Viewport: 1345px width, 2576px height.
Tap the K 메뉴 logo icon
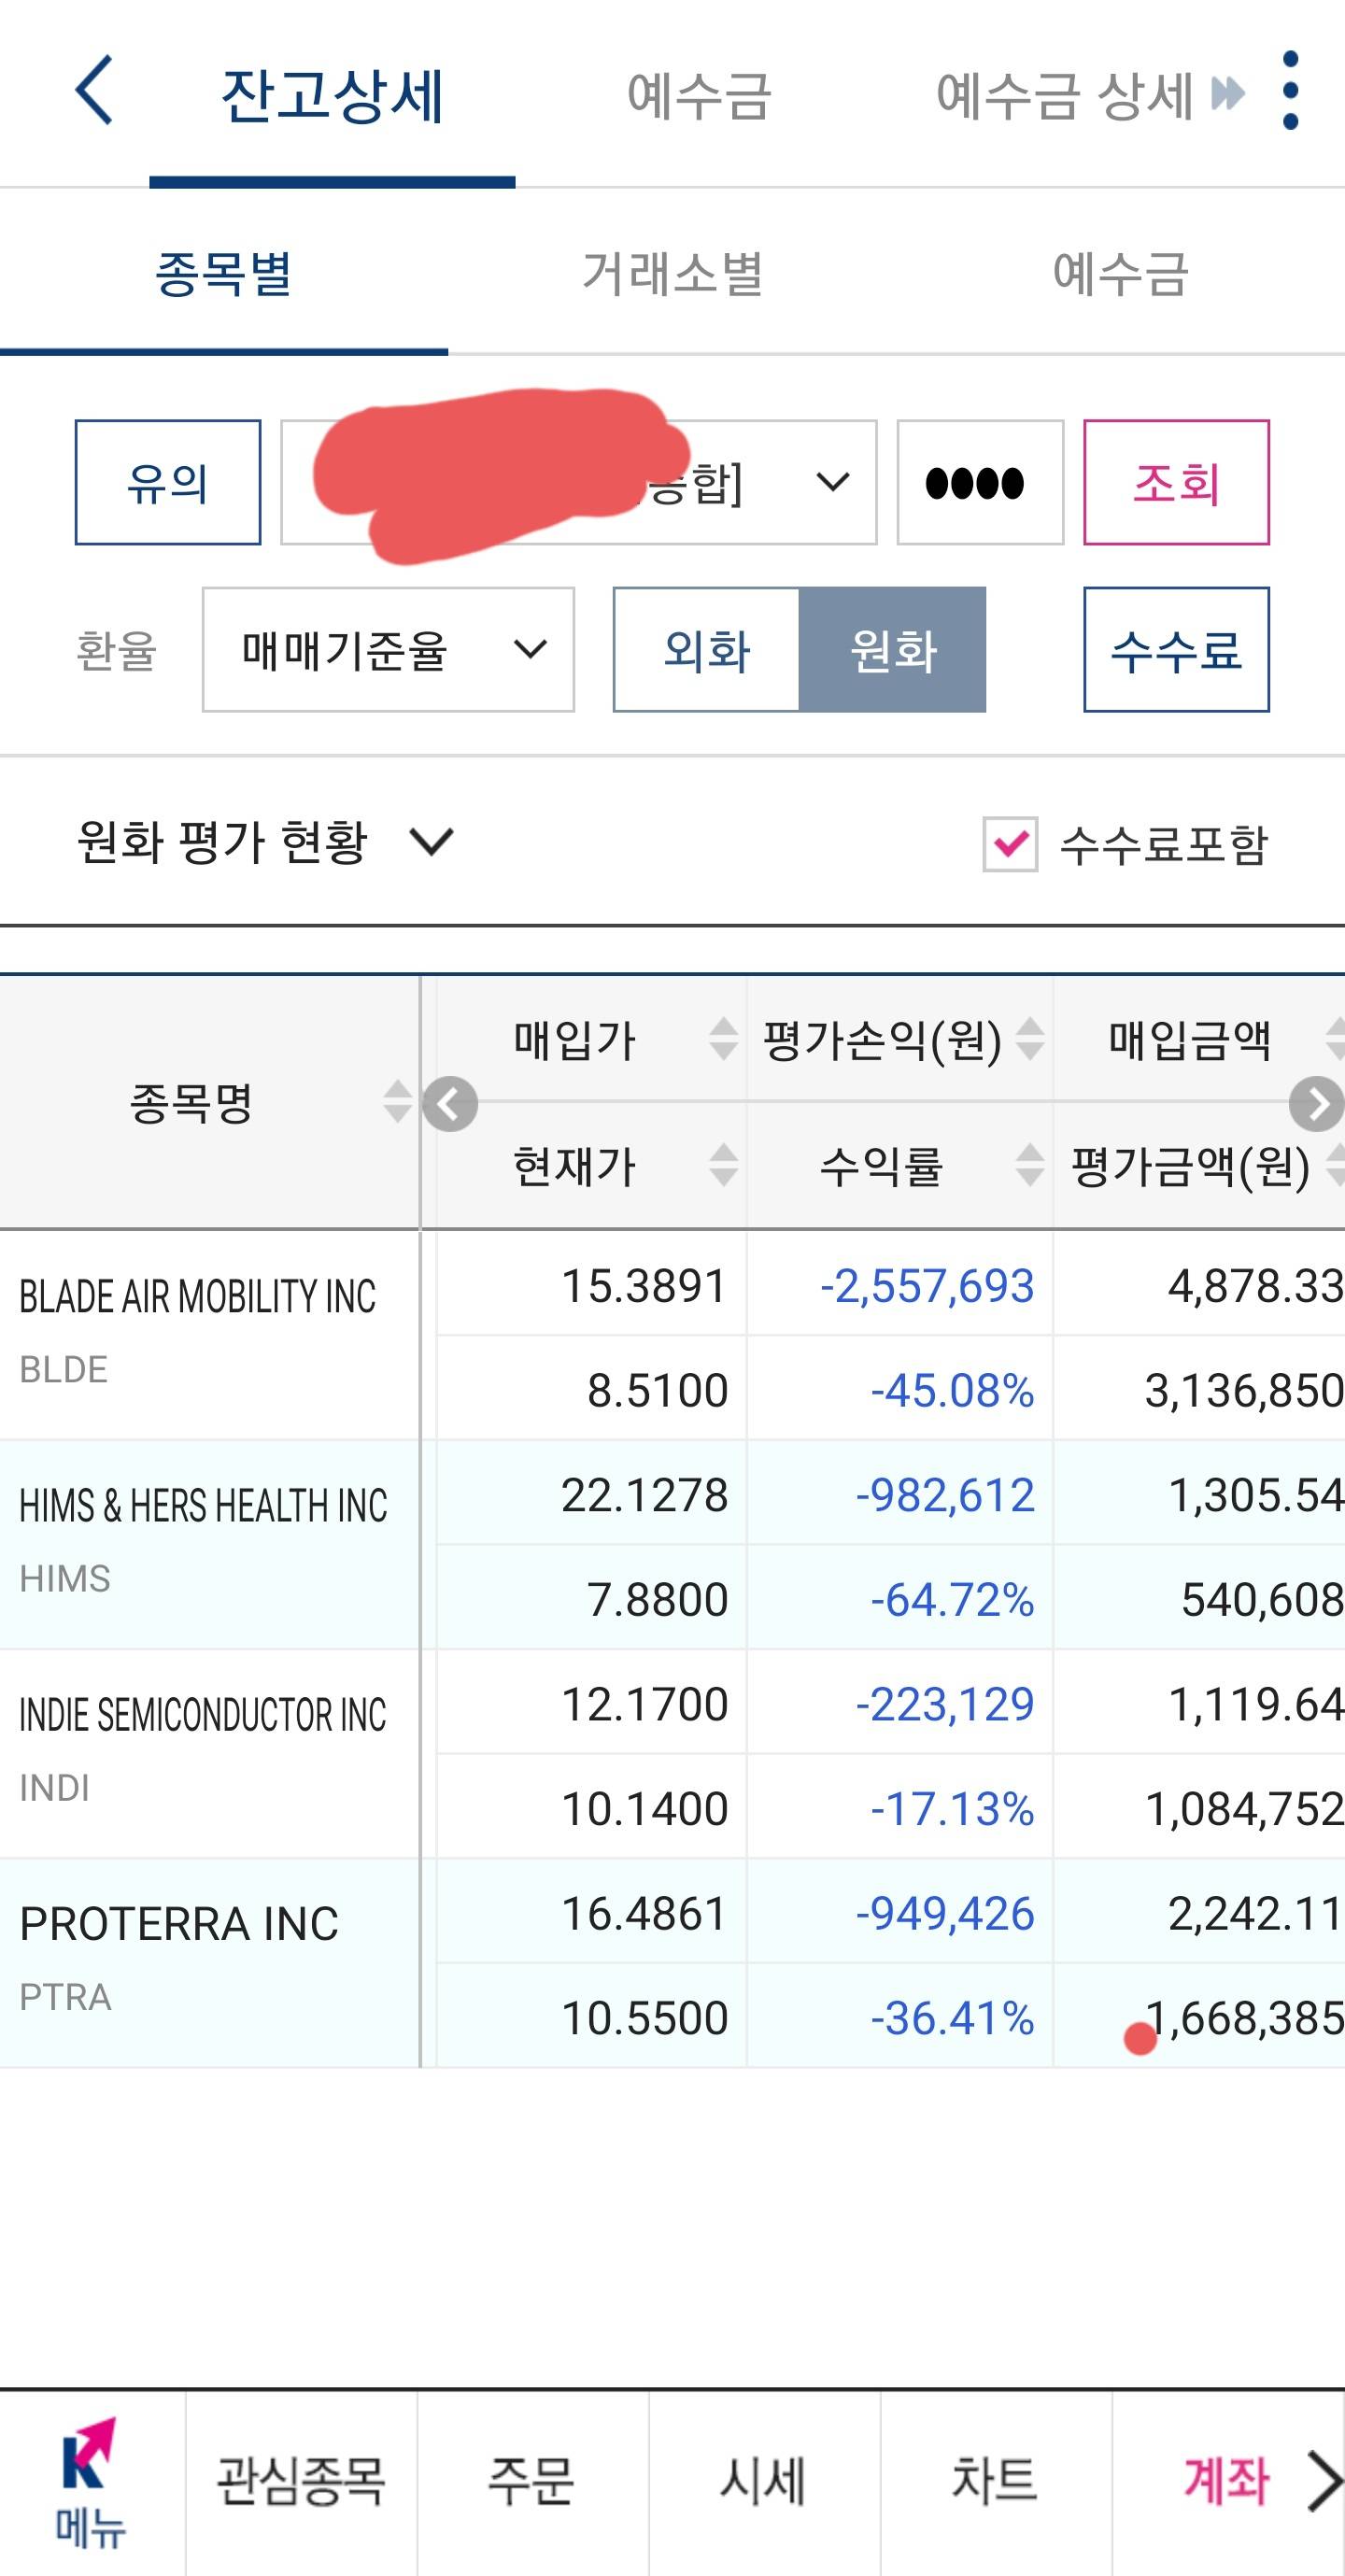click(90, 2482)
